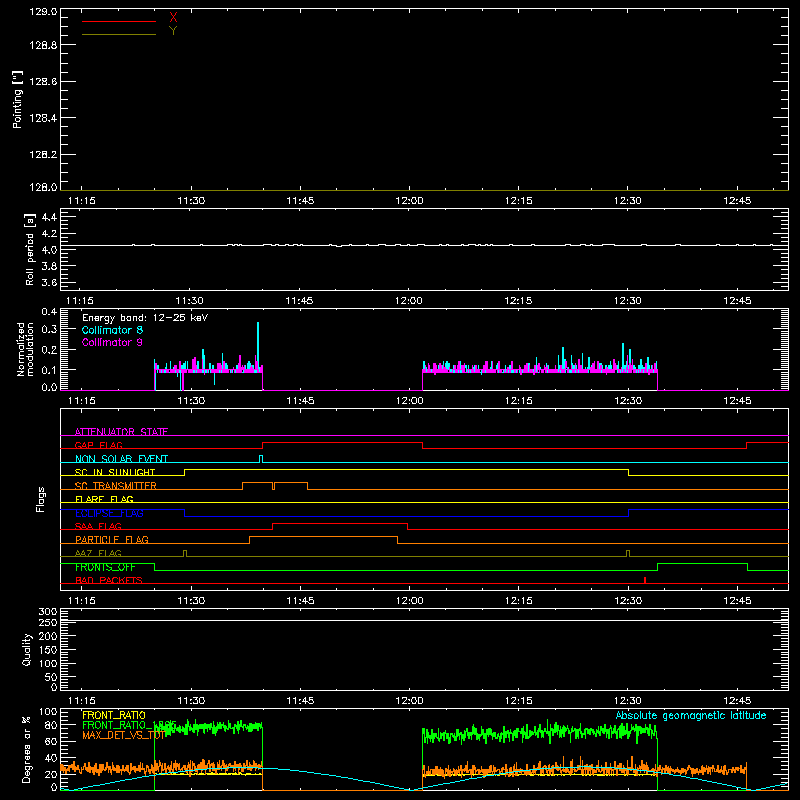This screenshot has height=800, width=800.
Task: Click the Quality axis title
Action: point(27,649)
